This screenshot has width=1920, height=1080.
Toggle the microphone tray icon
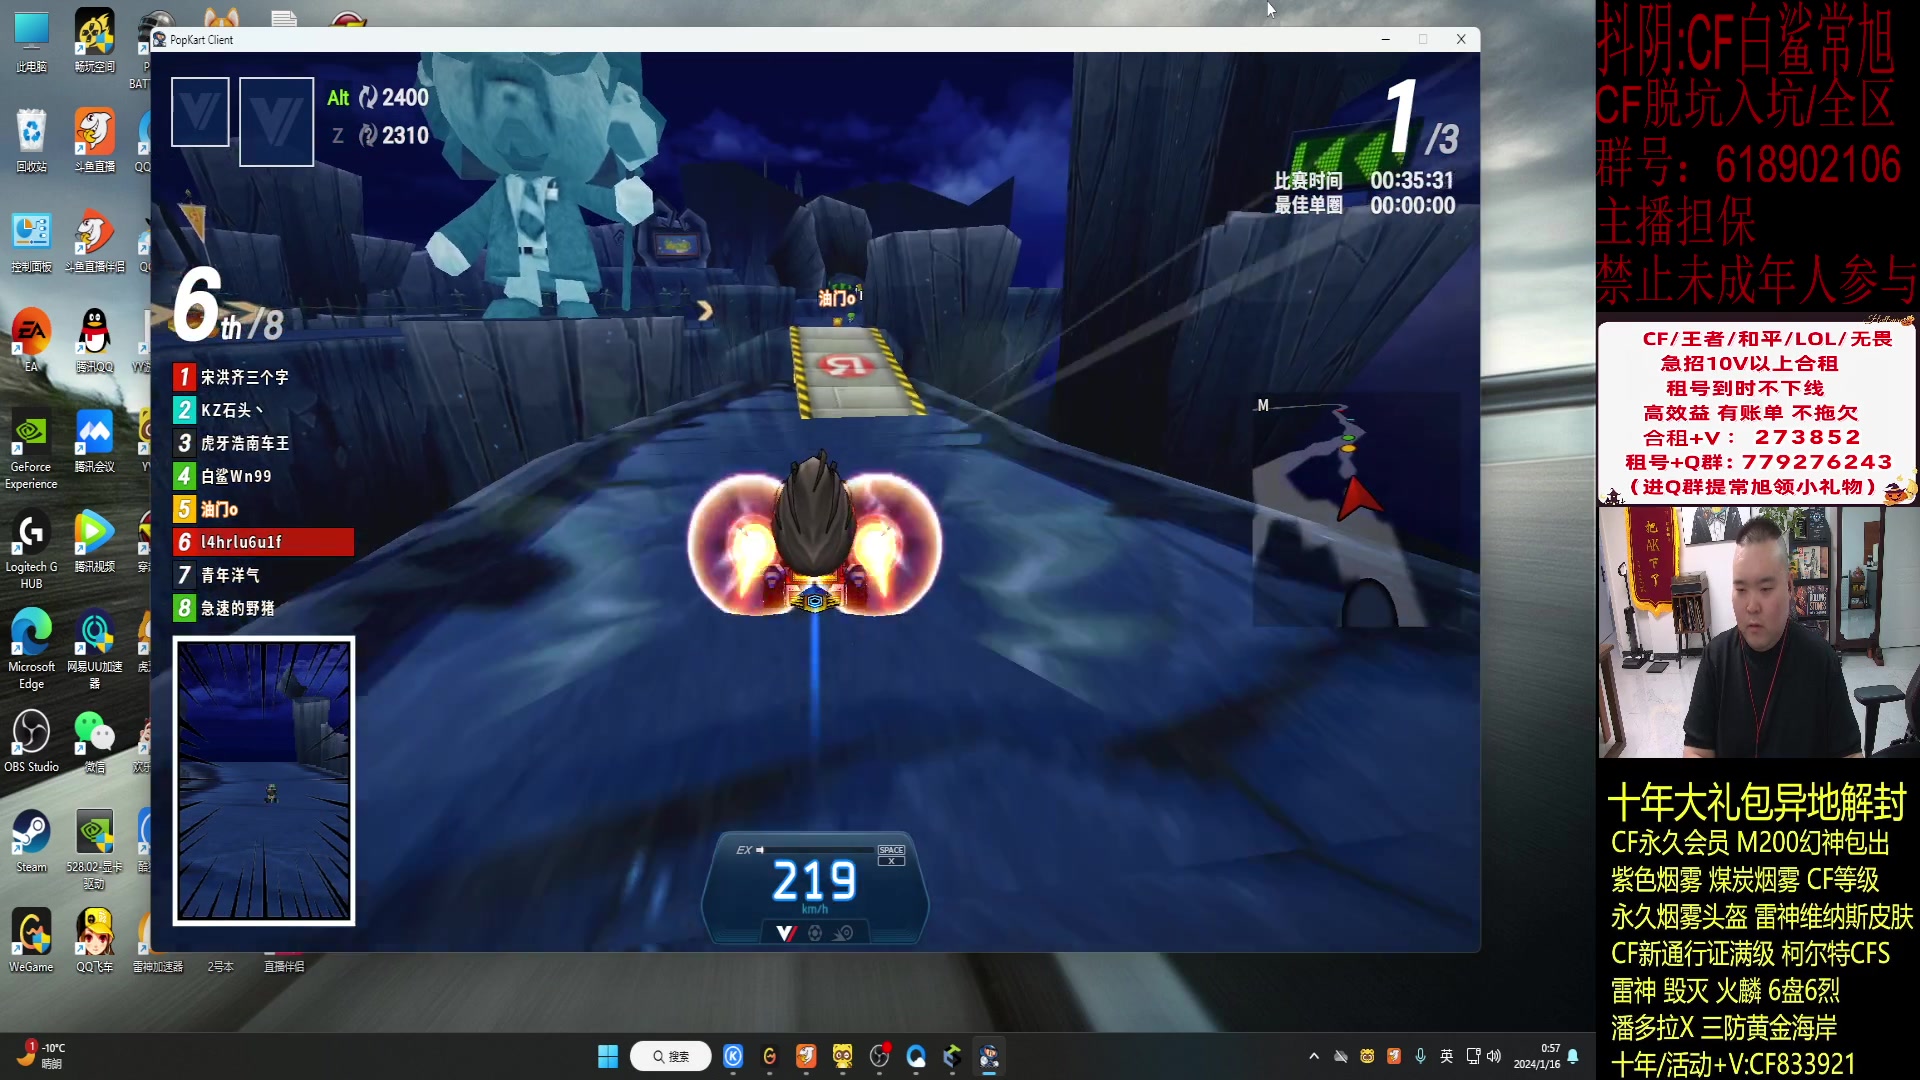(x=1420, y=1057)
